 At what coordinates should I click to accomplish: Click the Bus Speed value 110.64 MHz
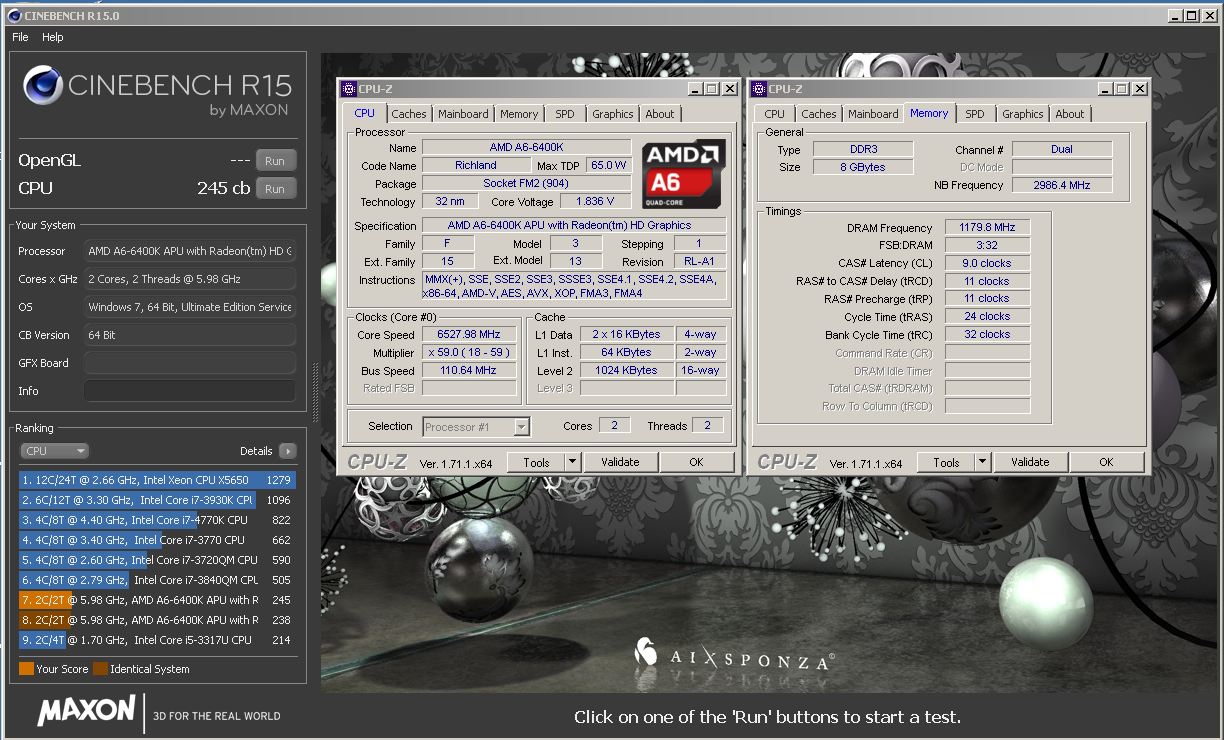(468, 371)
